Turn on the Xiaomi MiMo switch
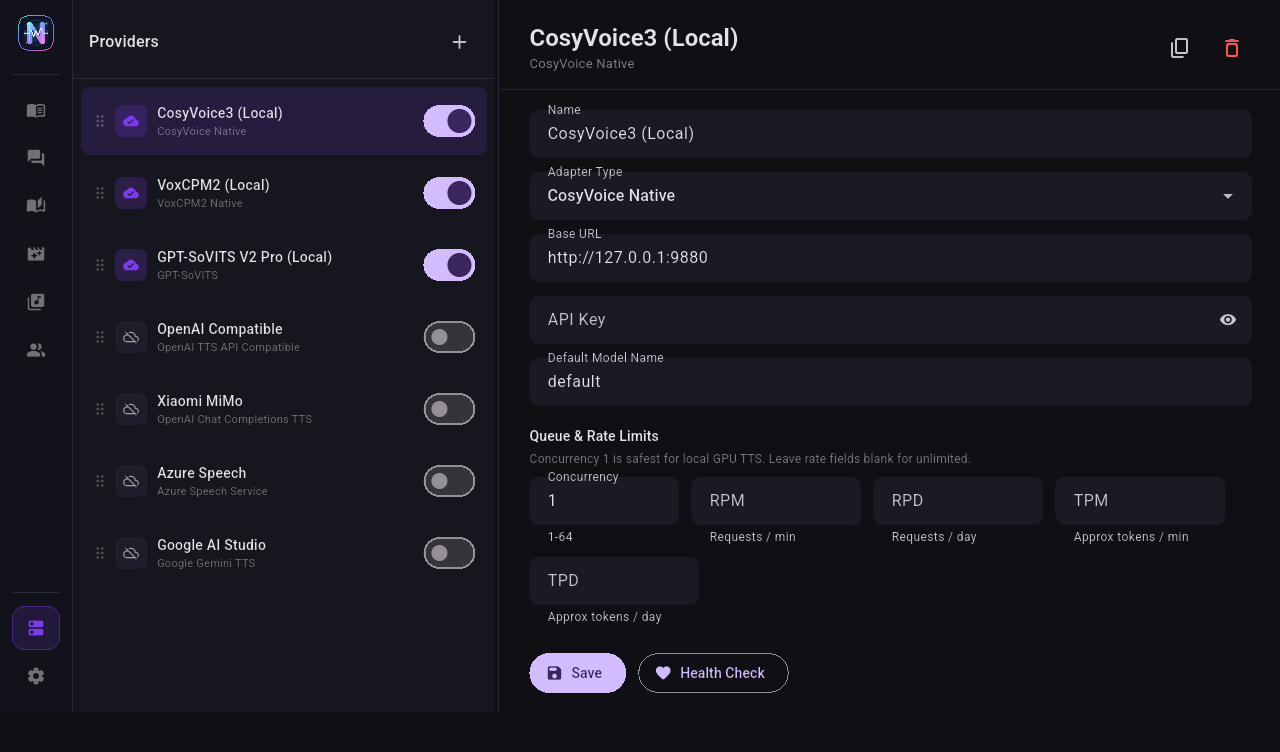Viewport: 1280px width, 752px height. 449,409
